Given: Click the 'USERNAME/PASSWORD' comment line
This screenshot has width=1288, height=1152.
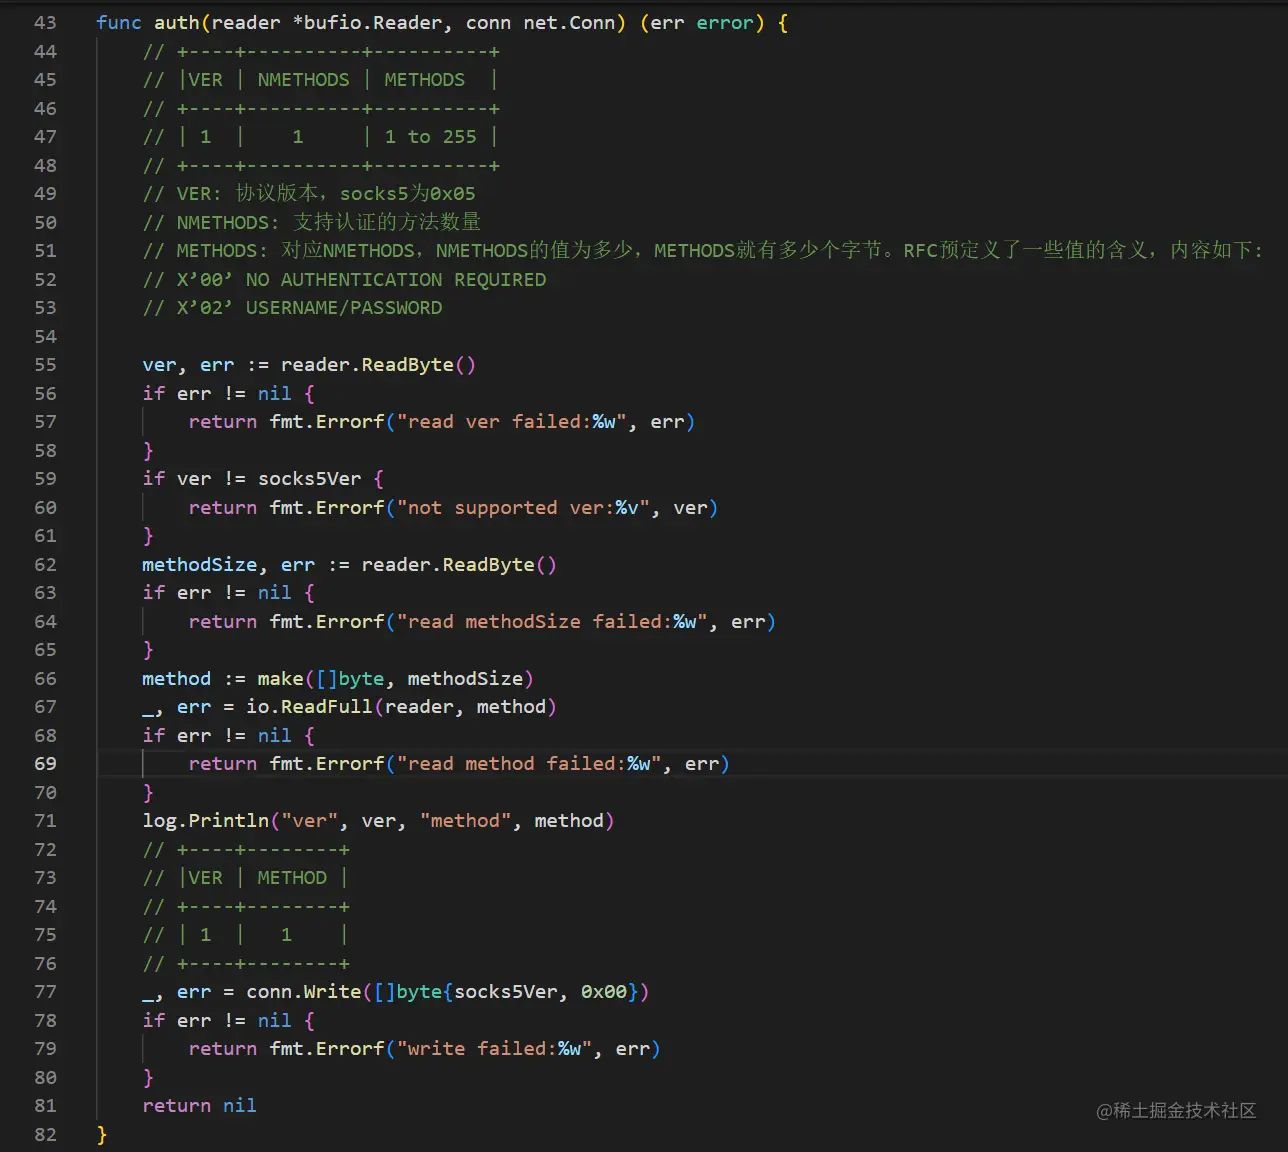Looking at the screenshot, I should pos(292,308).
